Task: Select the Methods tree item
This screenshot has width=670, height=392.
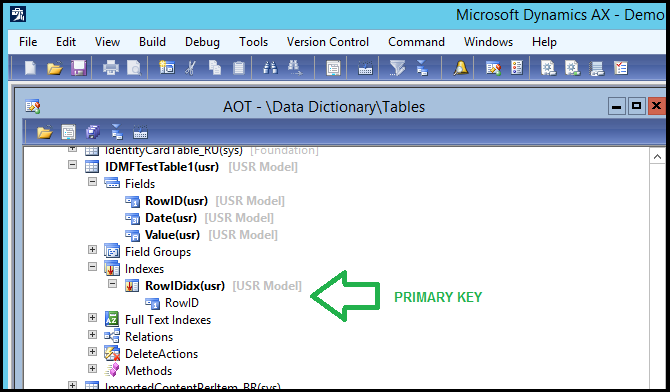Action: (x=148, y=371)
